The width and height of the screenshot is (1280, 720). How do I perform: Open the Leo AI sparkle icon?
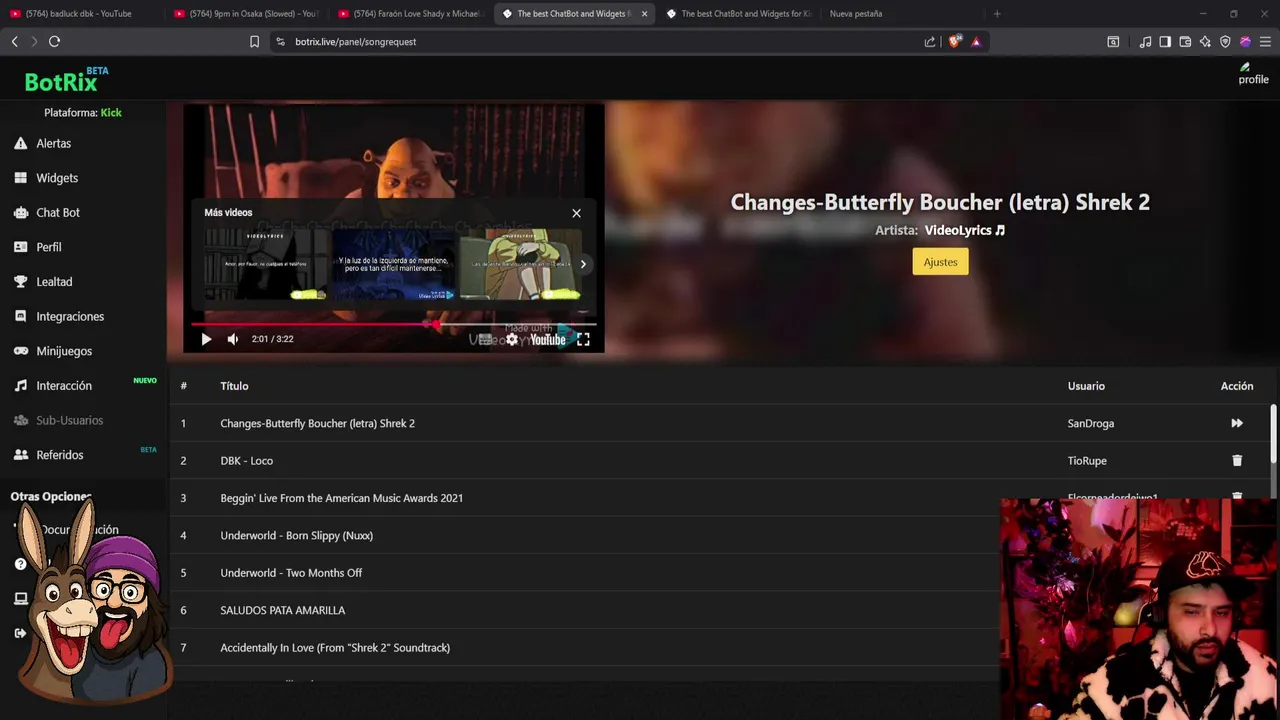click(1205, 41)
